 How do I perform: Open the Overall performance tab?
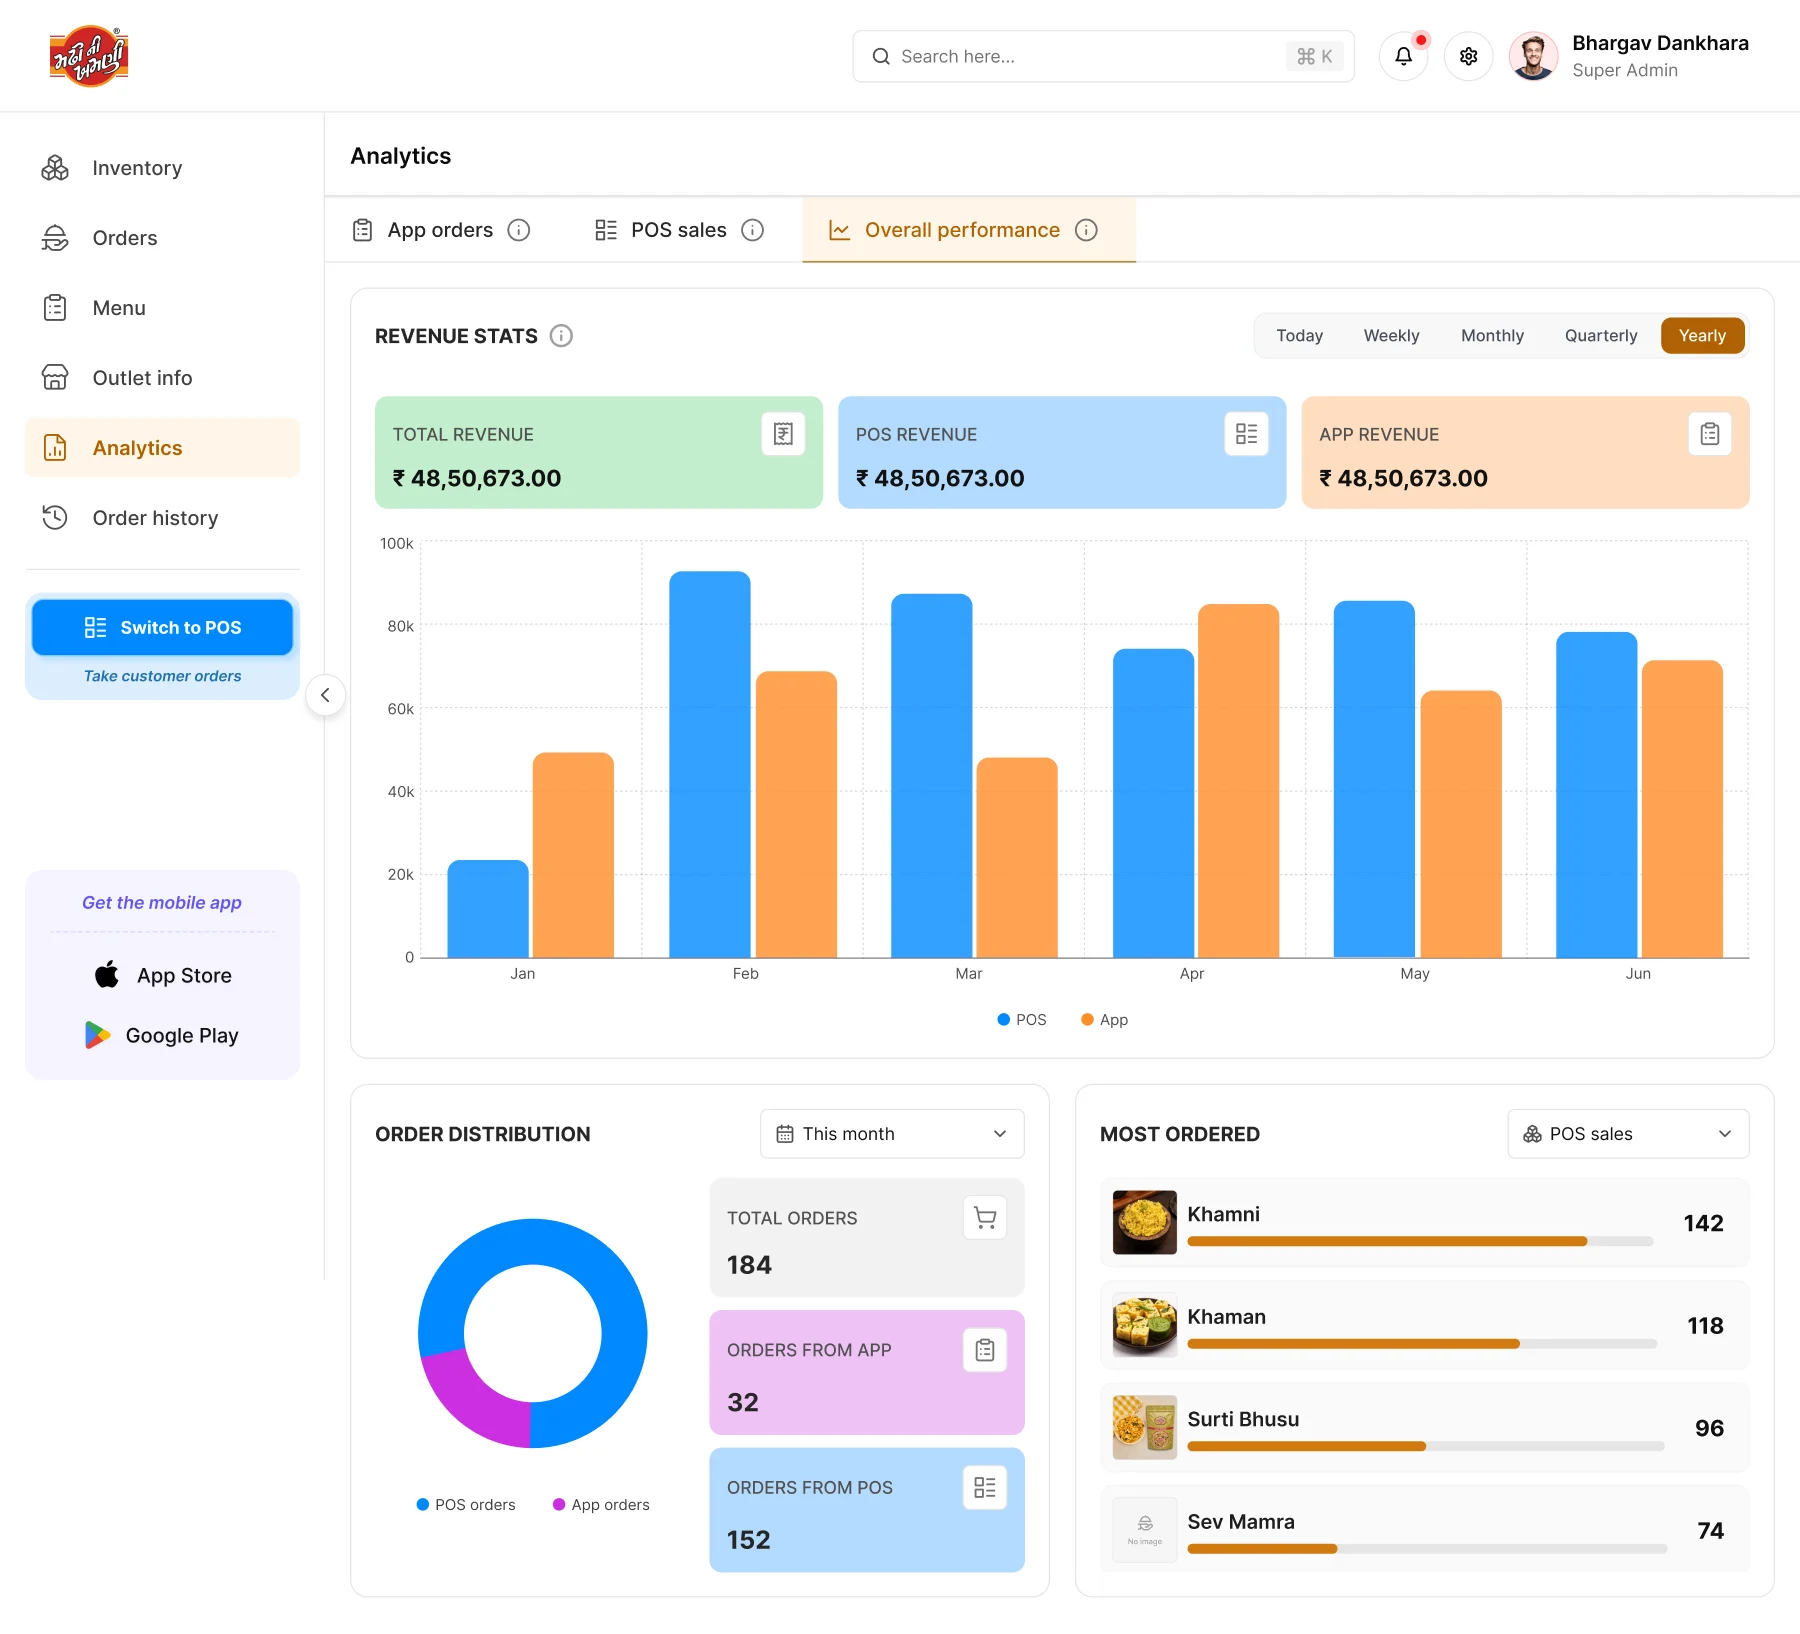(969, 230)
